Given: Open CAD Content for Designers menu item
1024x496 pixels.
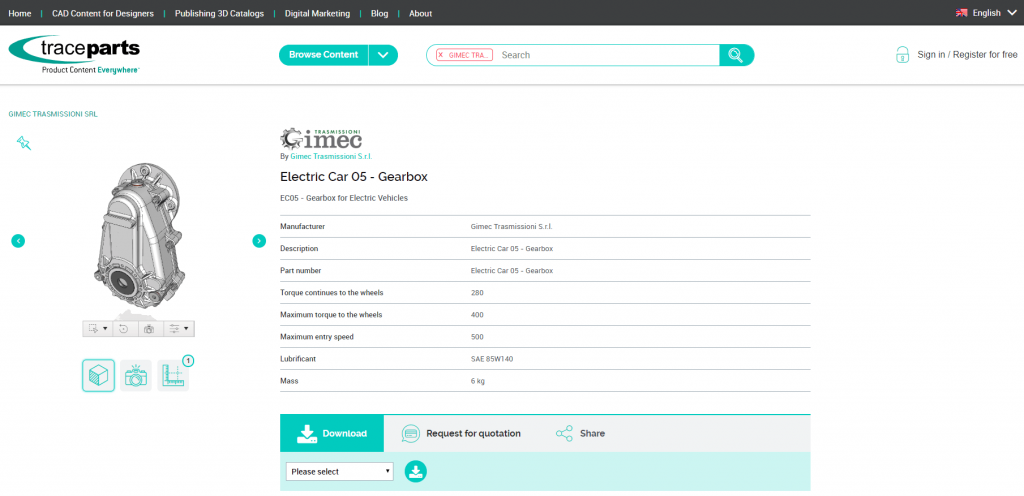Looking at the screenshot, I should click(103, 13).
